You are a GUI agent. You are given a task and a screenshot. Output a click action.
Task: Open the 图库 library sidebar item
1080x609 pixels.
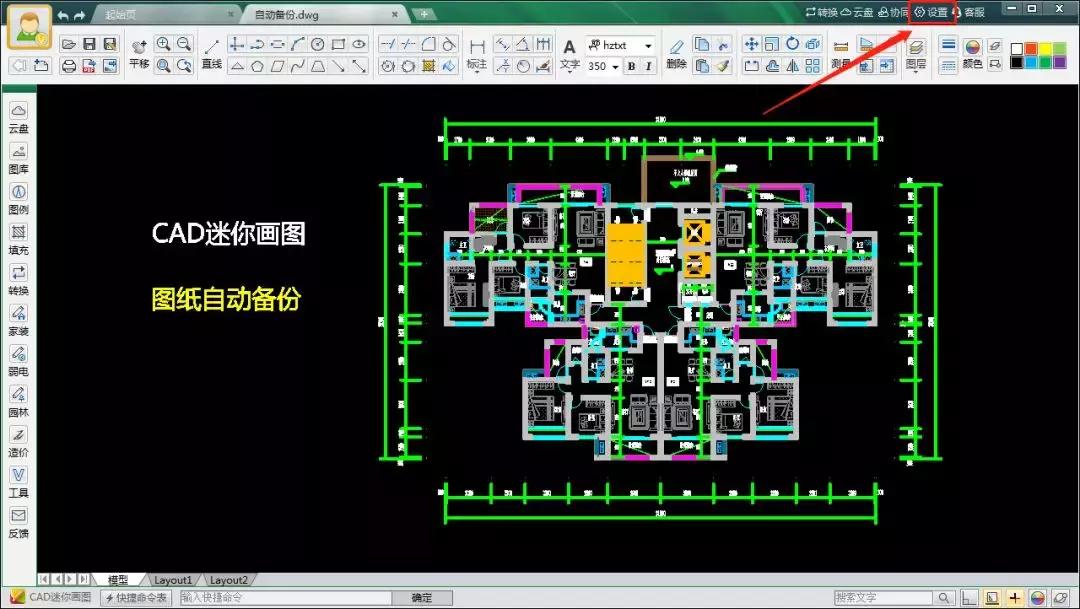click(19, 159)
